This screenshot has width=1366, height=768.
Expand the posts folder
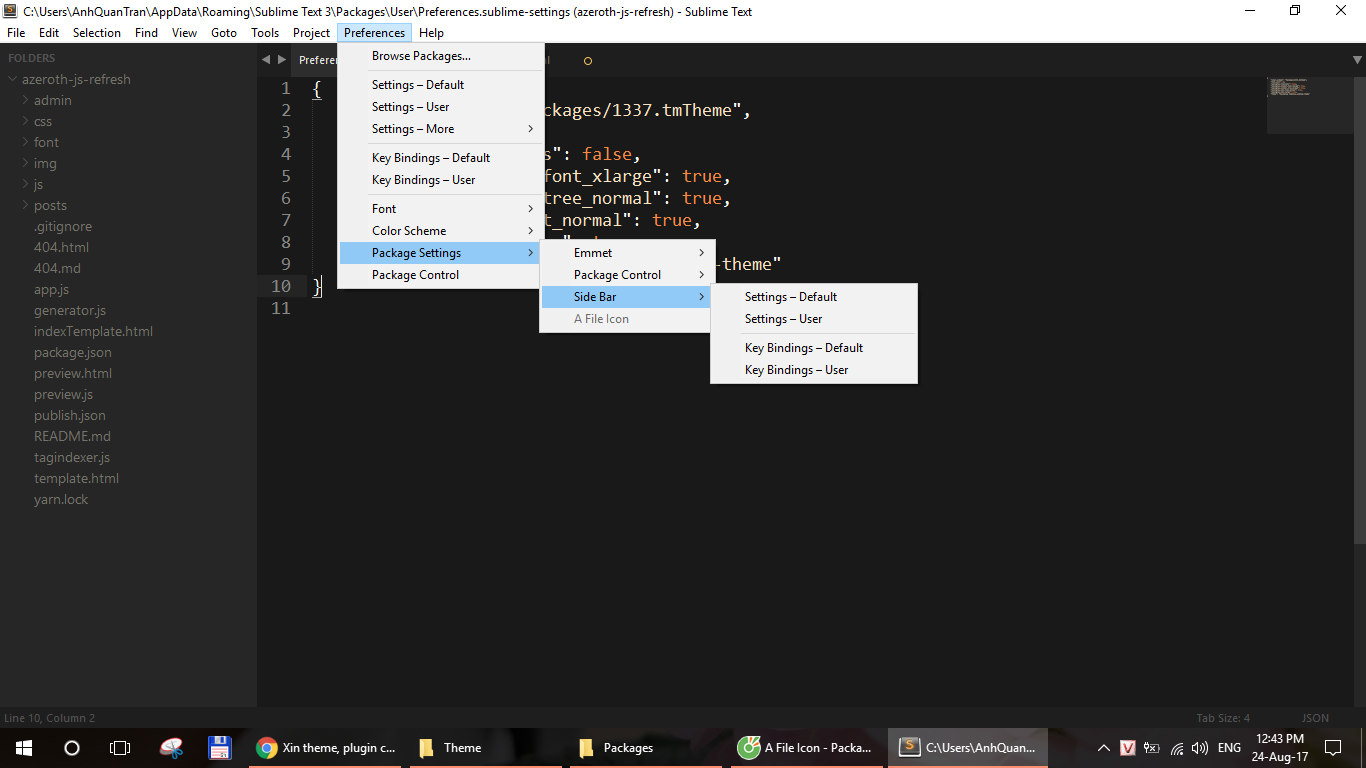(25, 205)
